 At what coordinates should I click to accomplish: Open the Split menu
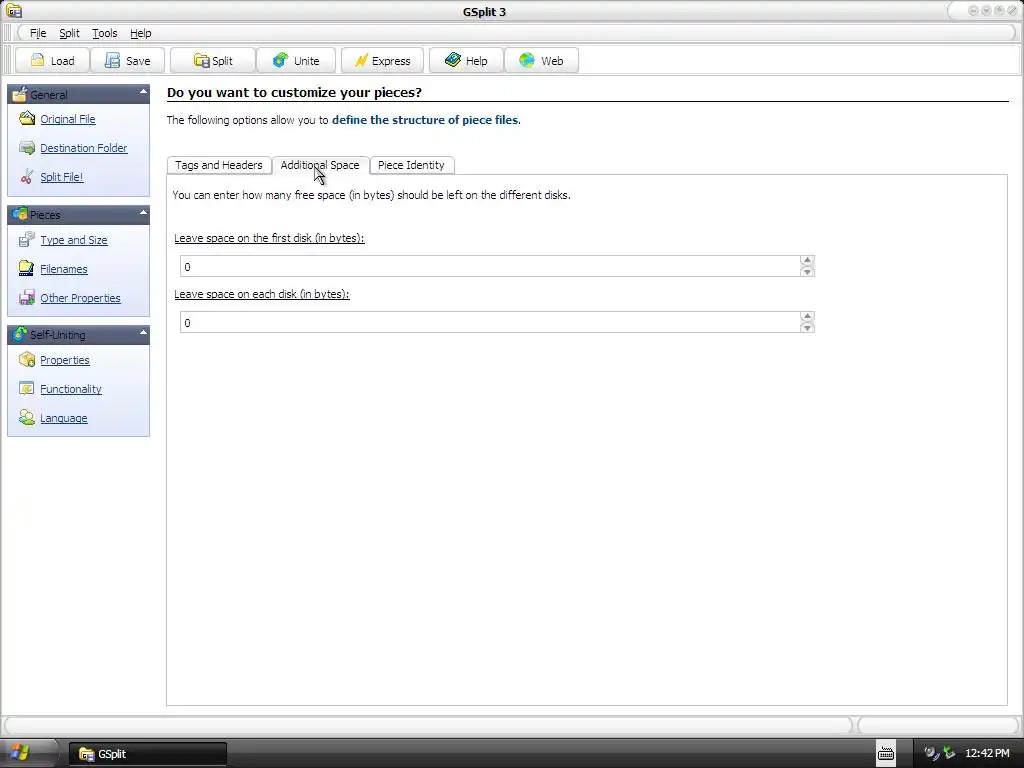(x=69, y=33)
